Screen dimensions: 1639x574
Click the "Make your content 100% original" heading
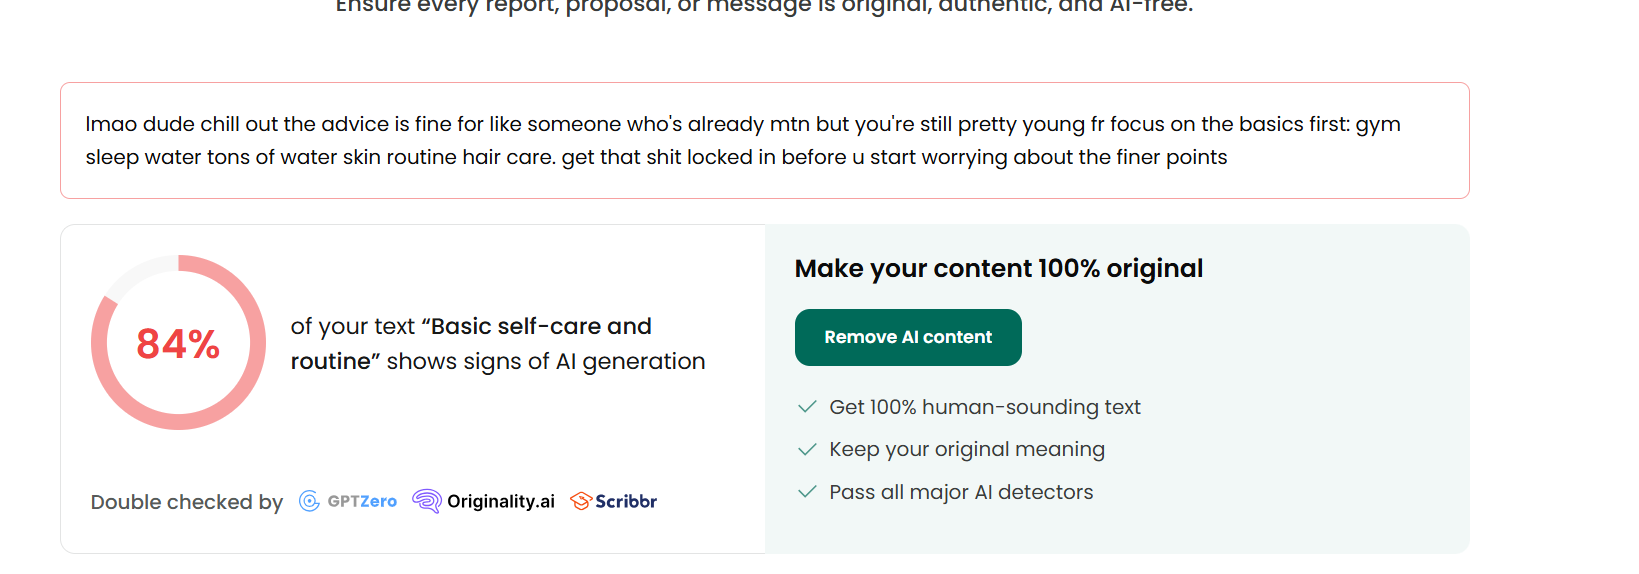click(998, 268)
